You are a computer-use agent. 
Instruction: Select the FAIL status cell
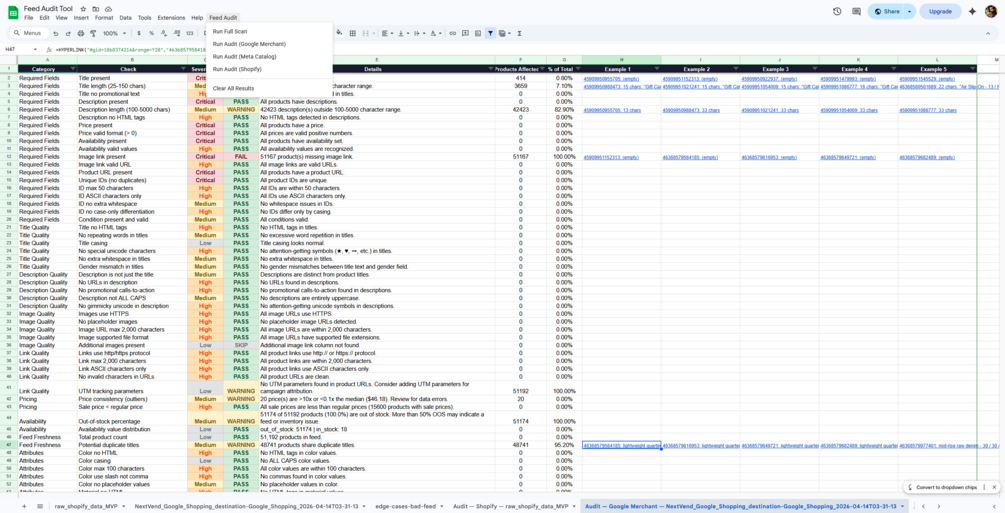pyautogui.click(x=241, y=157)
